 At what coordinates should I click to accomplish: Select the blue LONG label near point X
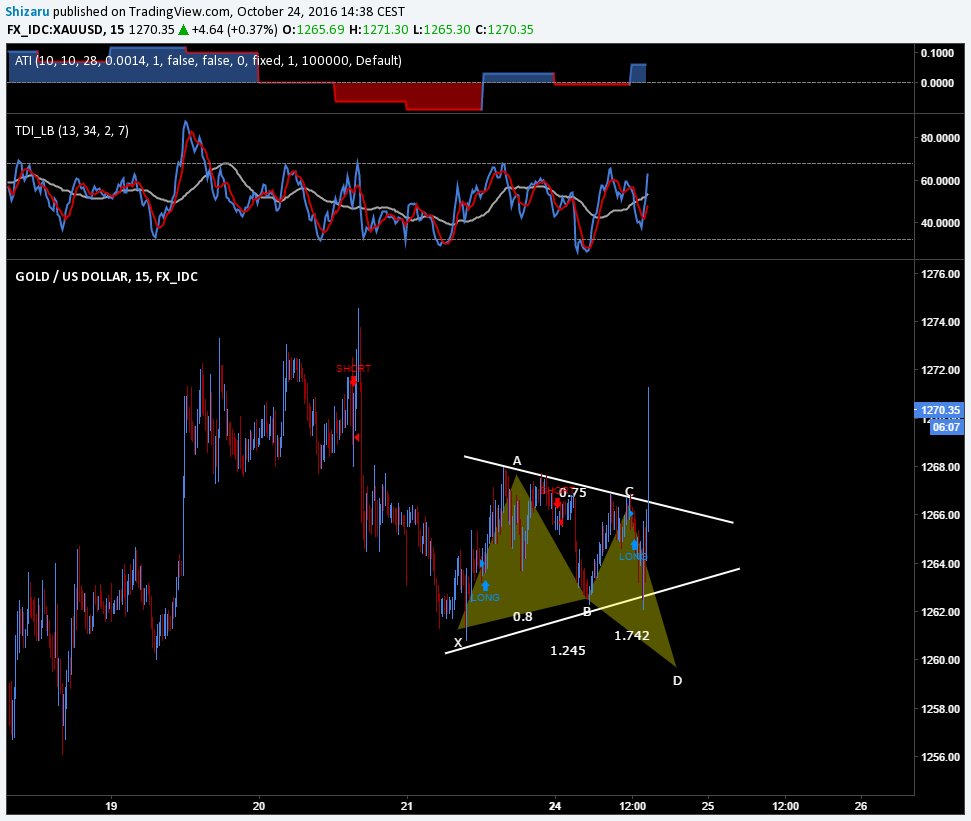[x=485, y=597]
